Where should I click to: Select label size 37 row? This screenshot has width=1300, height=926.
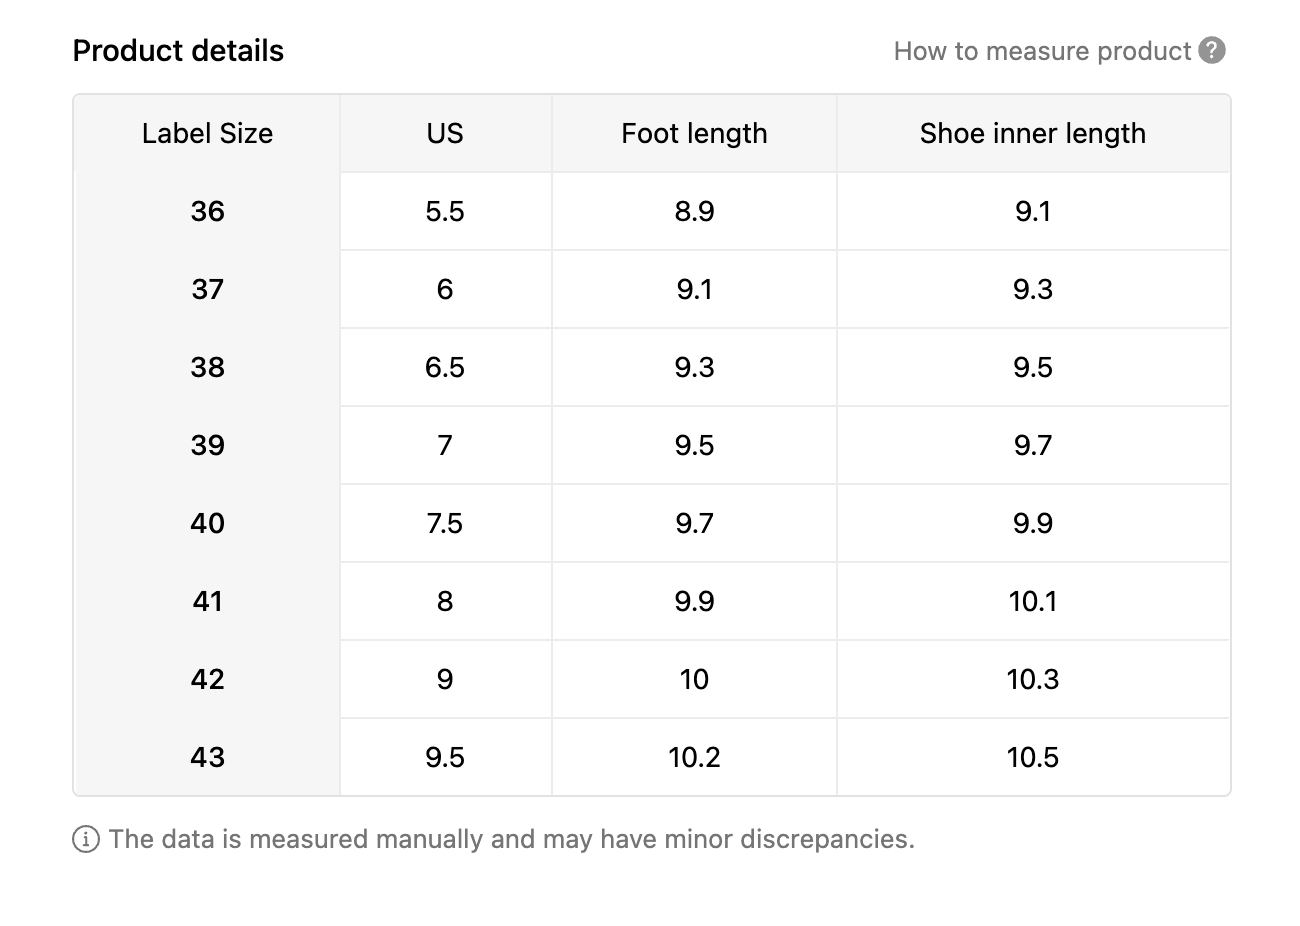pyautogui.click(x=207, y=289)
